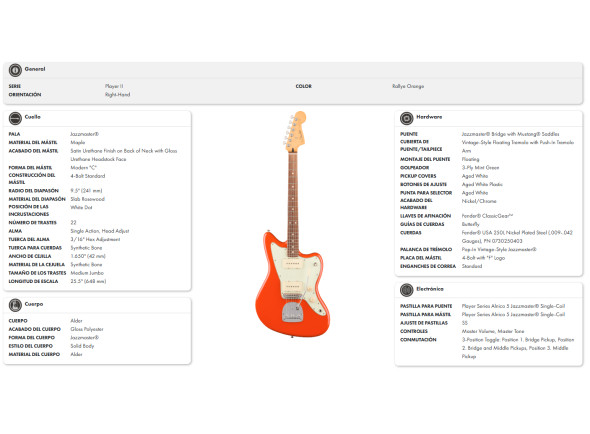
Task: Click the FORMA DEL MÁSTIL label
Action: tap(30, 168)
